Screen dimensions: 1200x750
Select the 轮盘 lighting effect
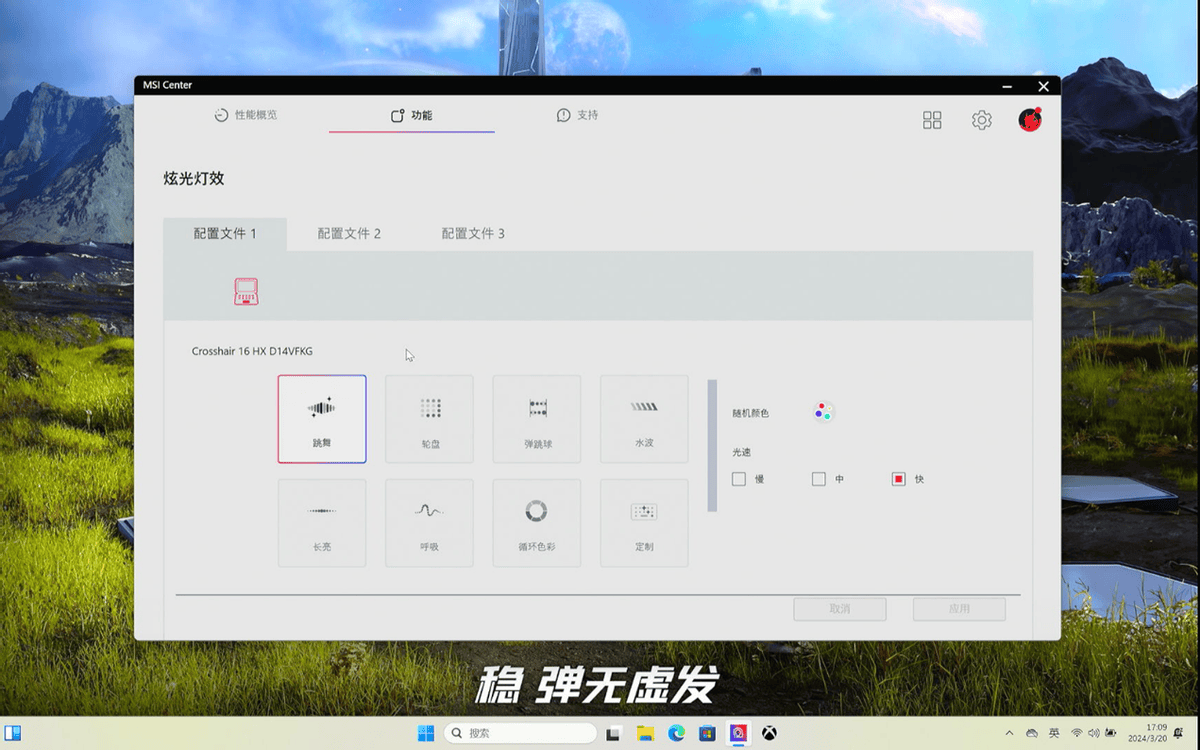[430, 419]
